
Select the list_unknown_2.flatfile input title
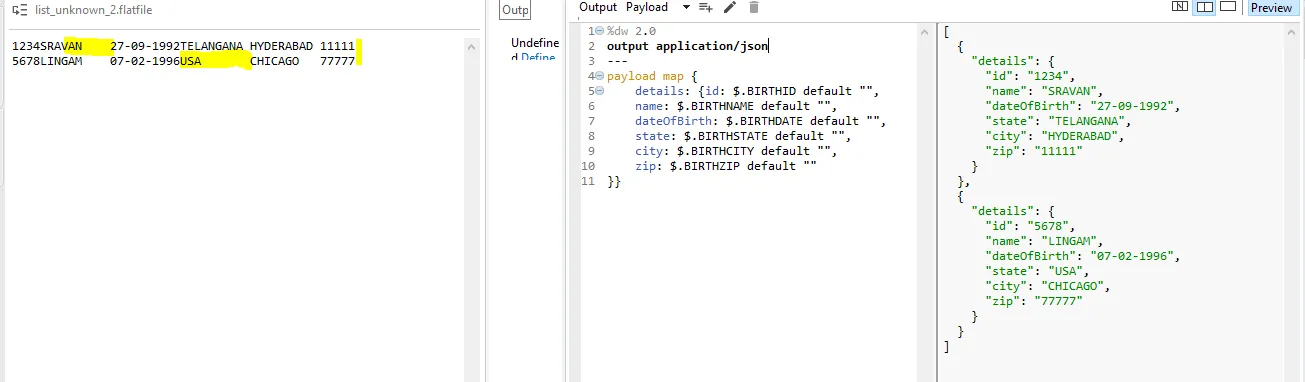pyautogui.click(x=94, y=9)
